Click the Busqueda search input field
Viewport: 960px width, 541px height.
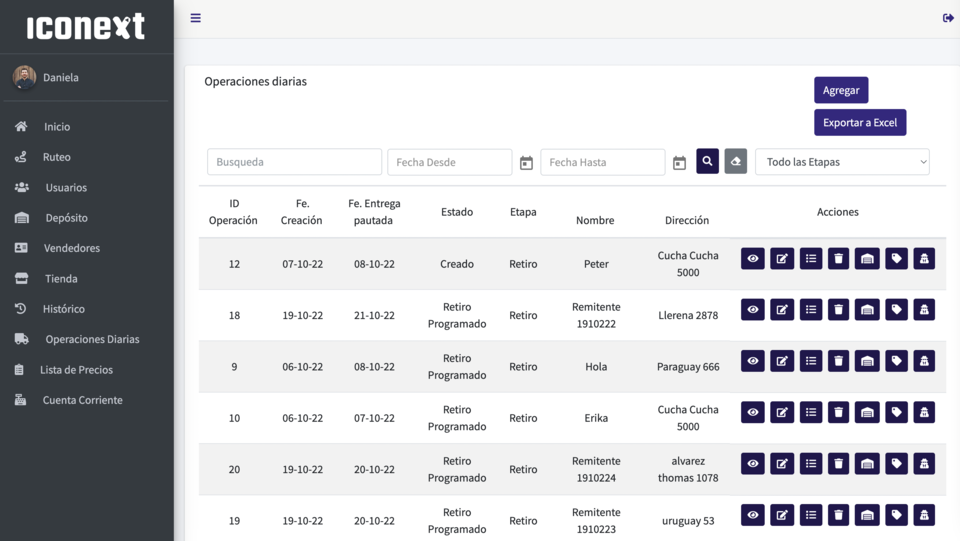click(294, 162)
